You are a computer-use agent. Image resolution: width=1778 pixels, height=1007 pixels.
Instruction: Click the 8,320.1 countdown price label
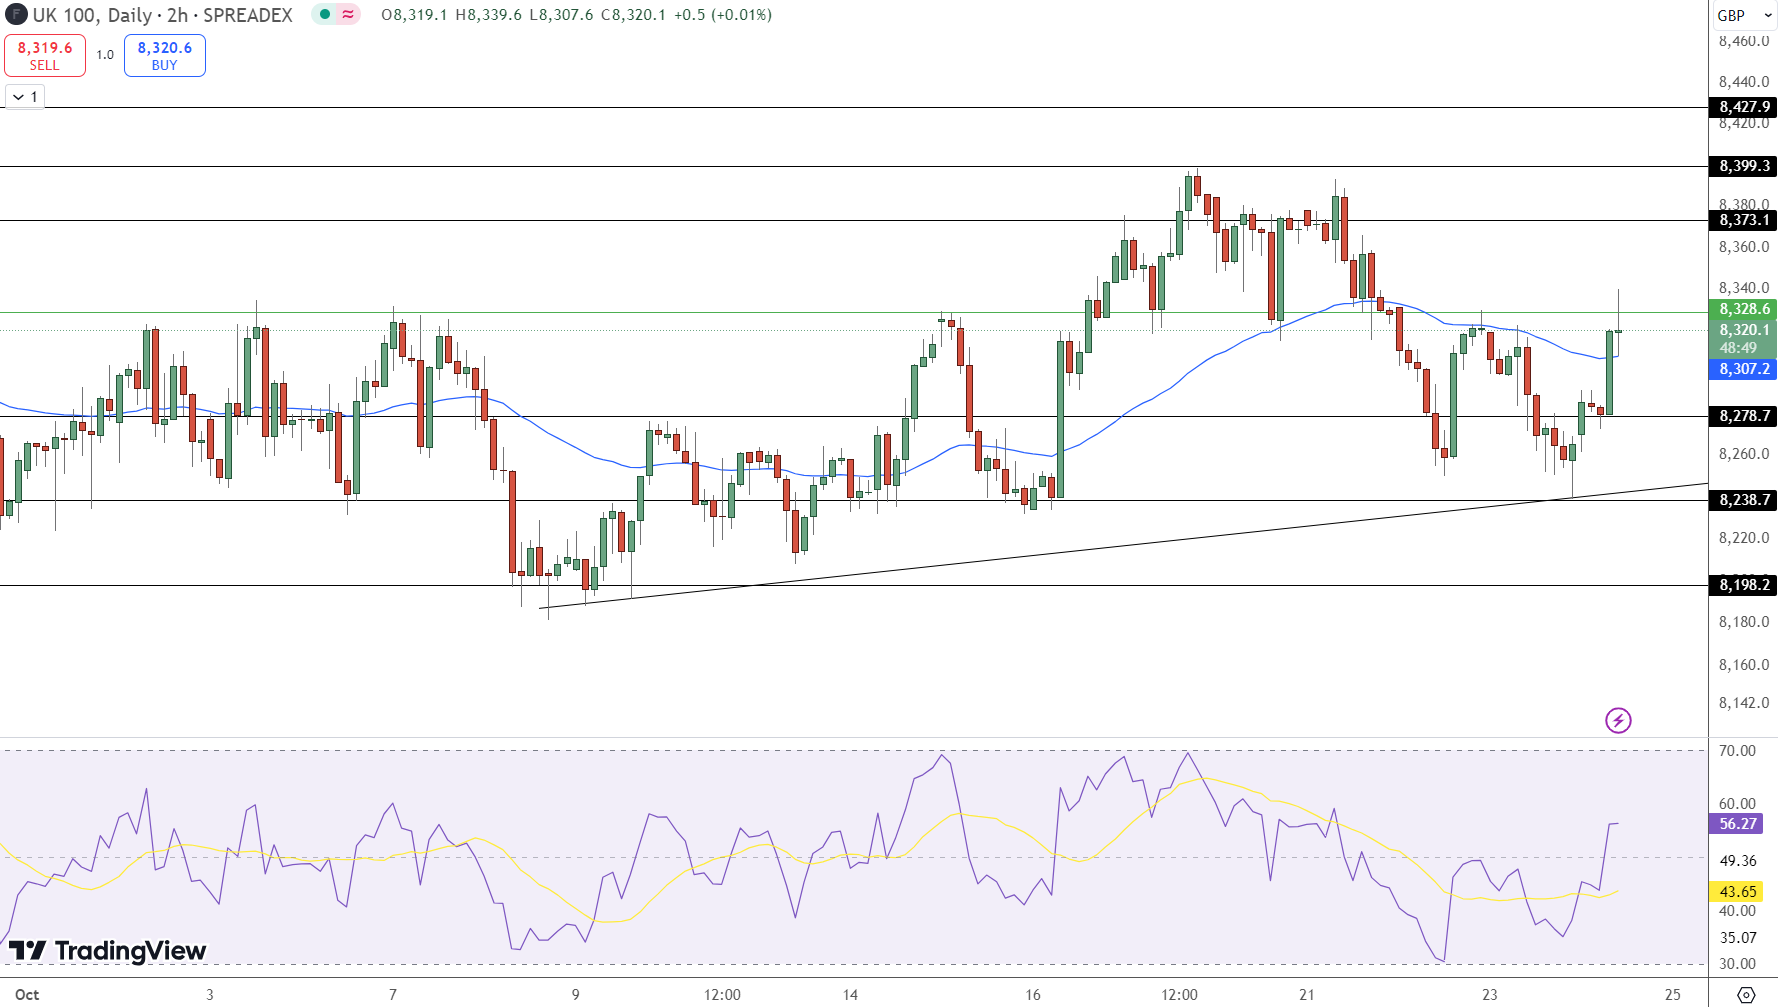(1744, 330)
